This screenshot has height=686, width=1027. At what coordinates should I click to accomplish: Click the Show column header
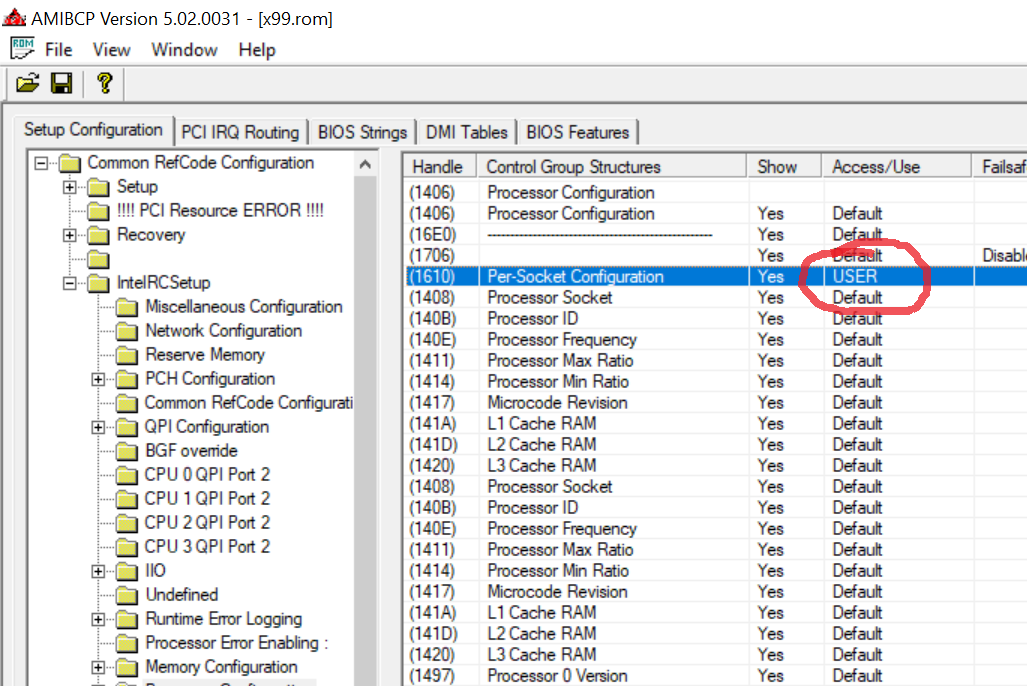pos(784,167)
